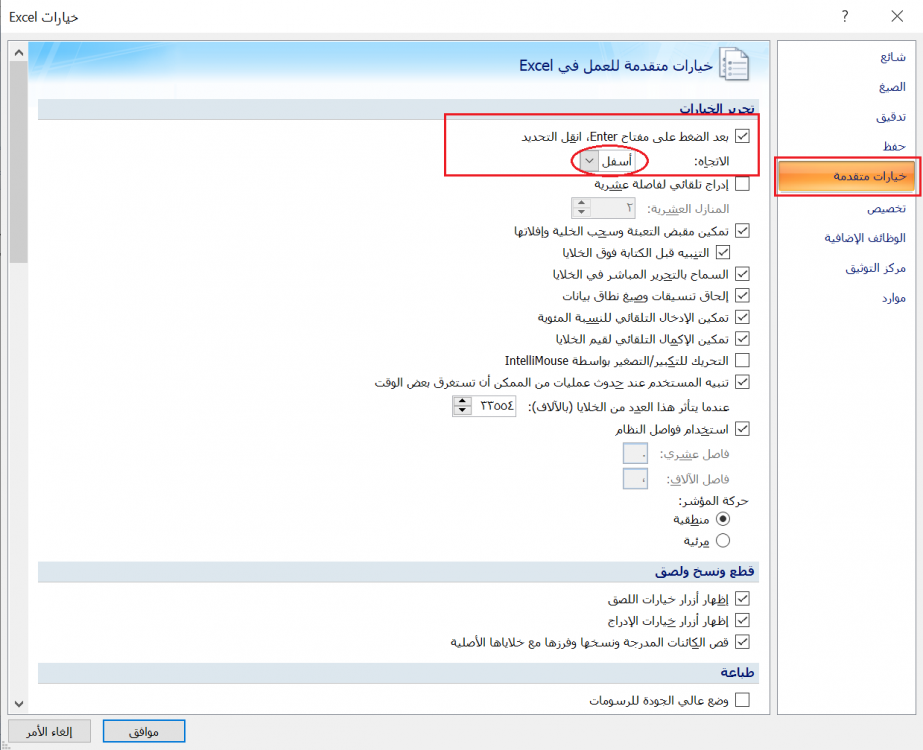Screen dimensions: 923x750
Task: Select the خيارات متقدمة category
Action: 846,176
